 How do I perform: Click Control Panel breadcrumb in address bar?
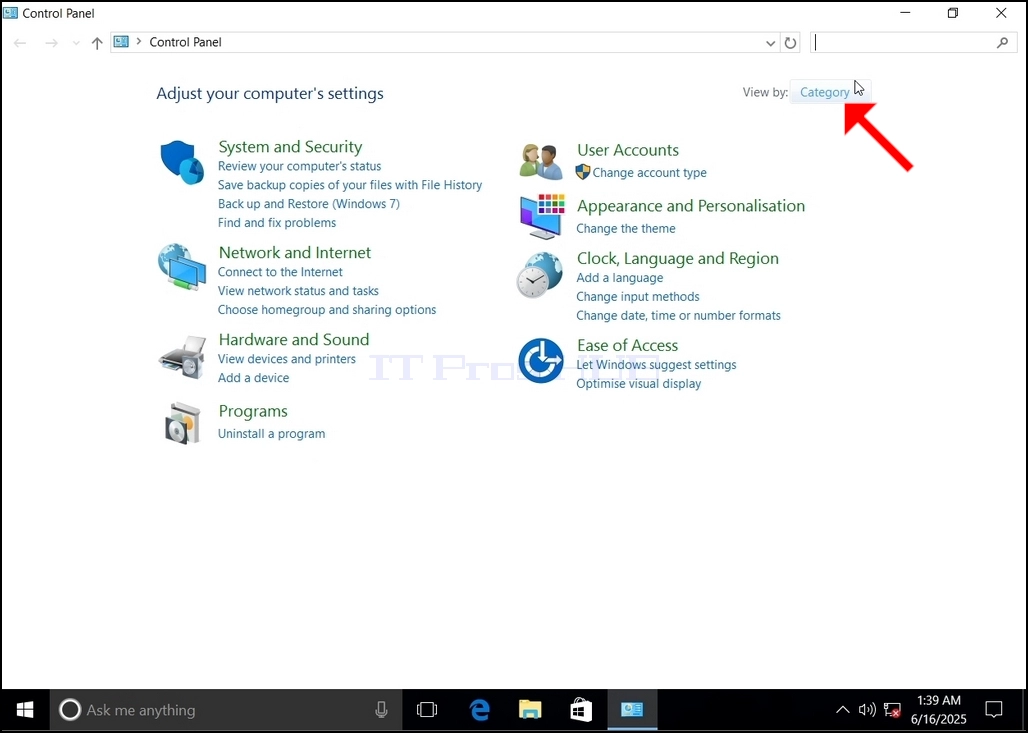click(x=186, y=42)
